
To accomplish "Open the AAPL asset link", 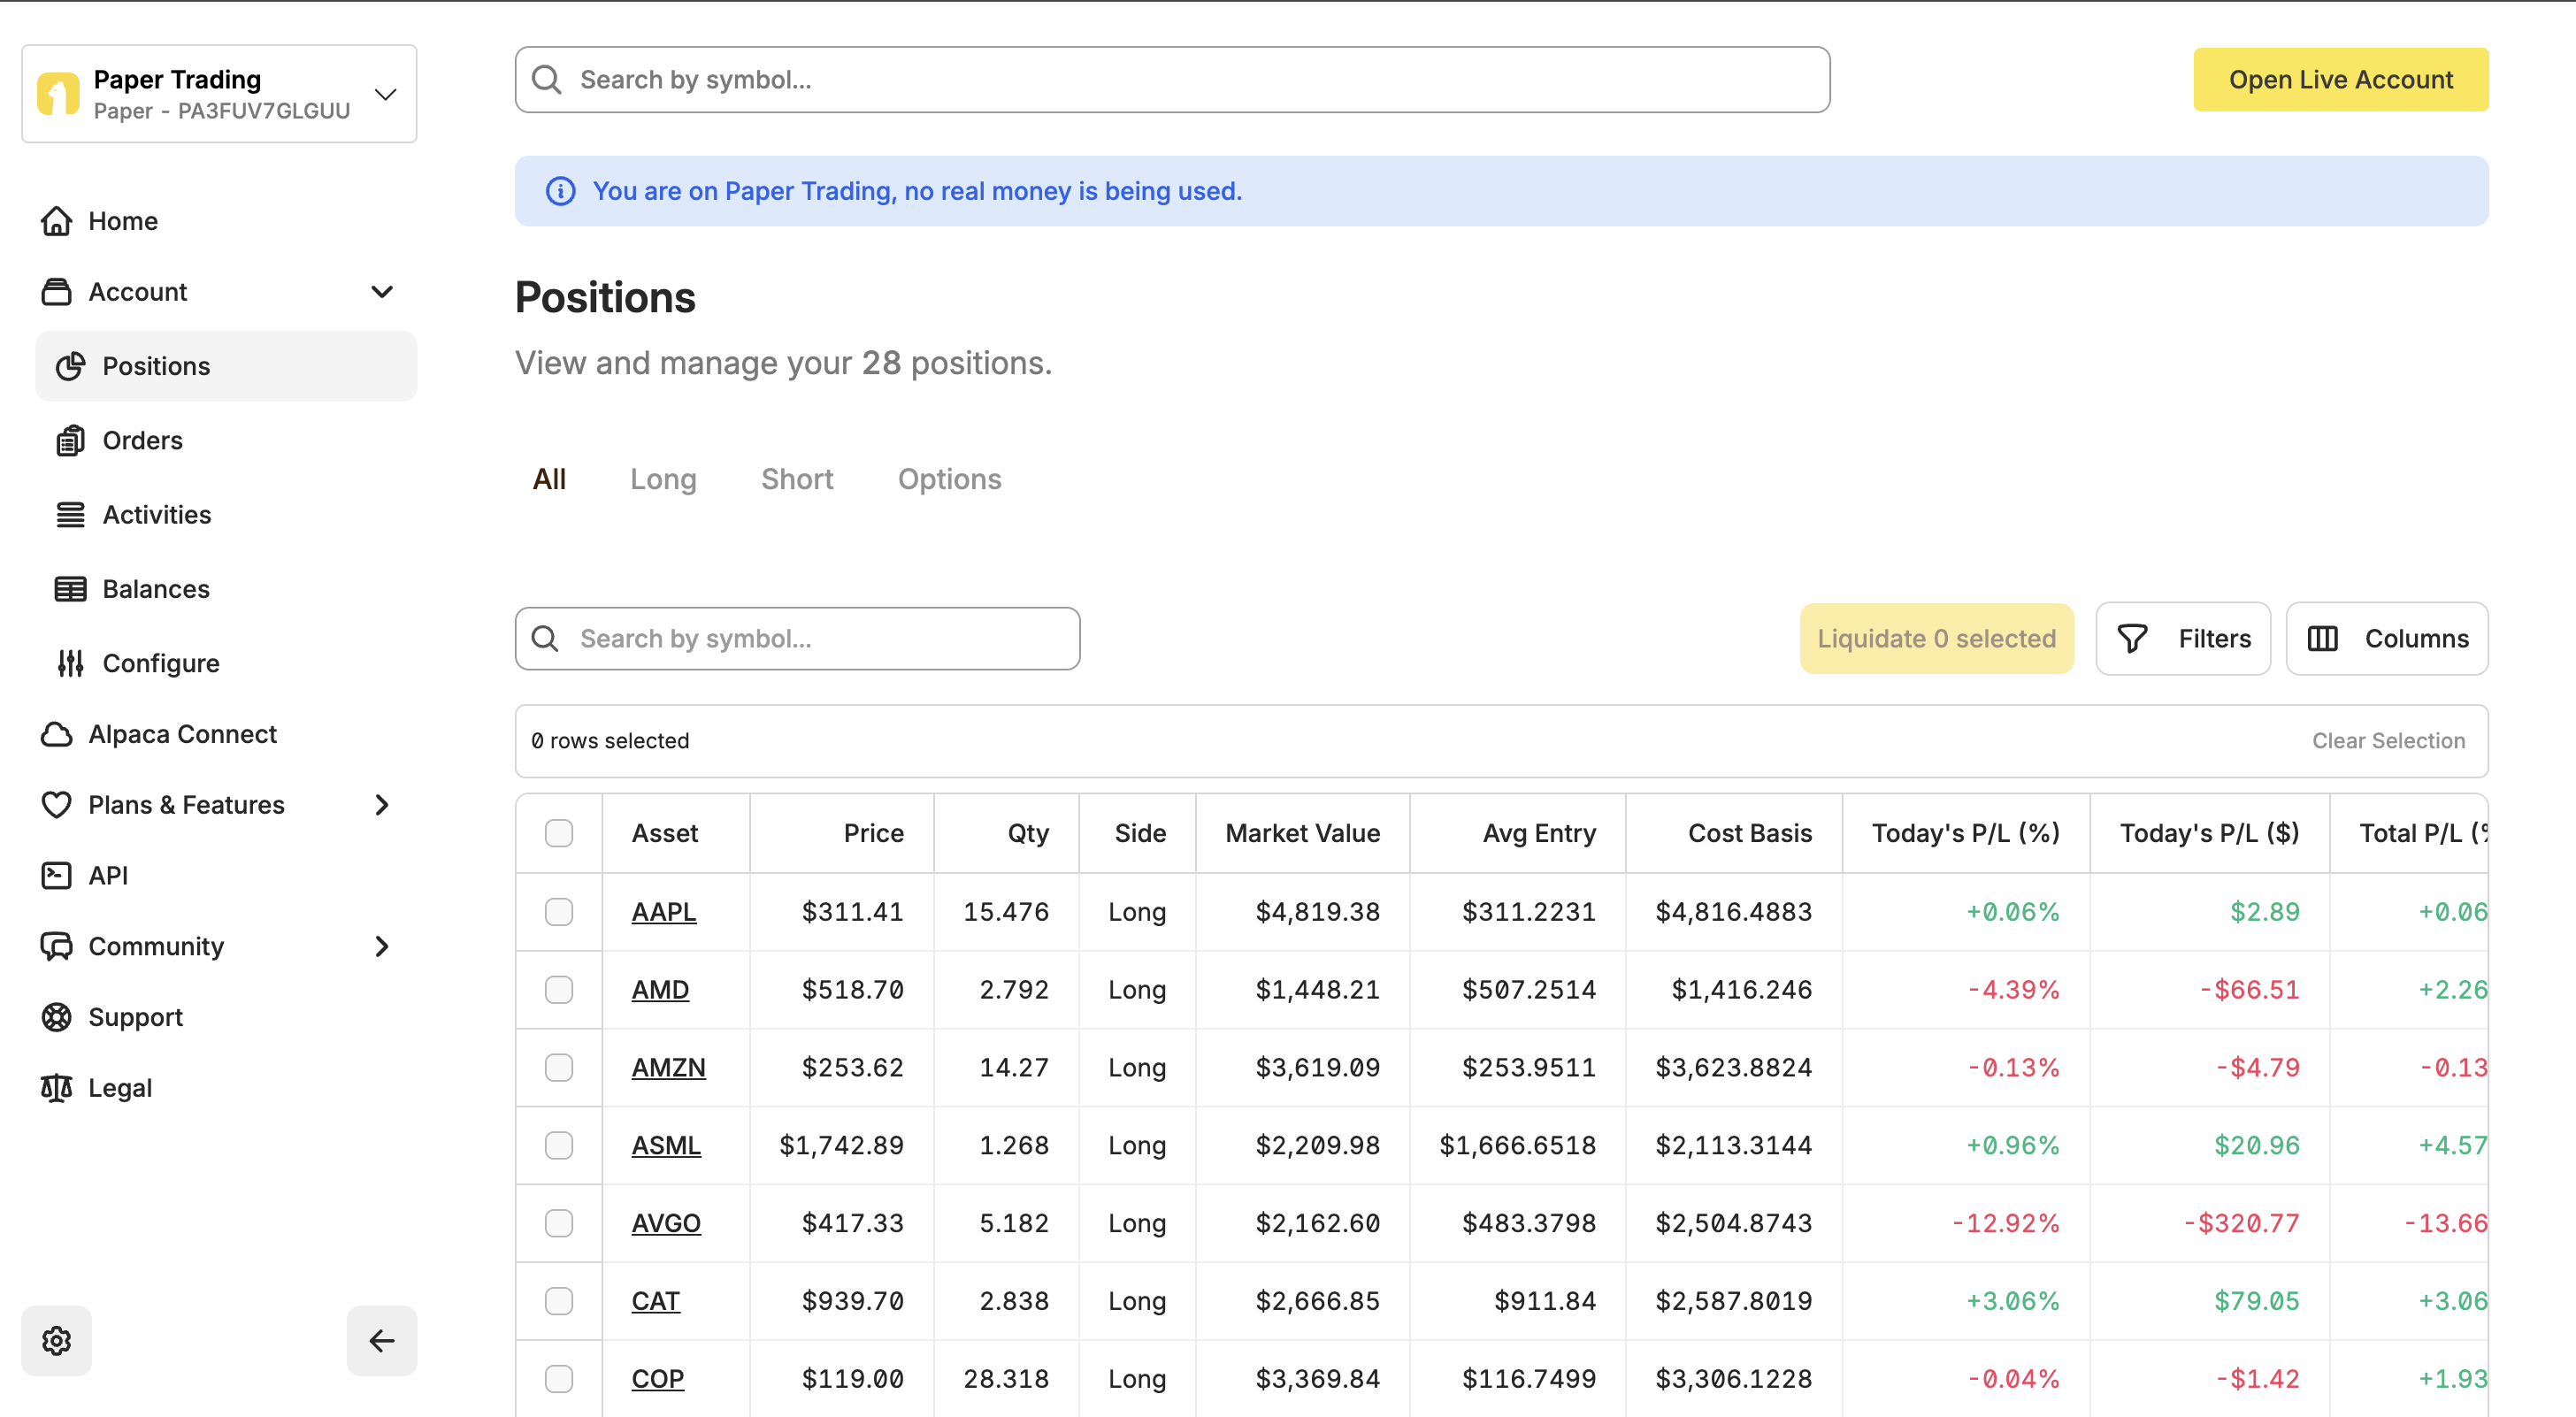I will 664,912.
